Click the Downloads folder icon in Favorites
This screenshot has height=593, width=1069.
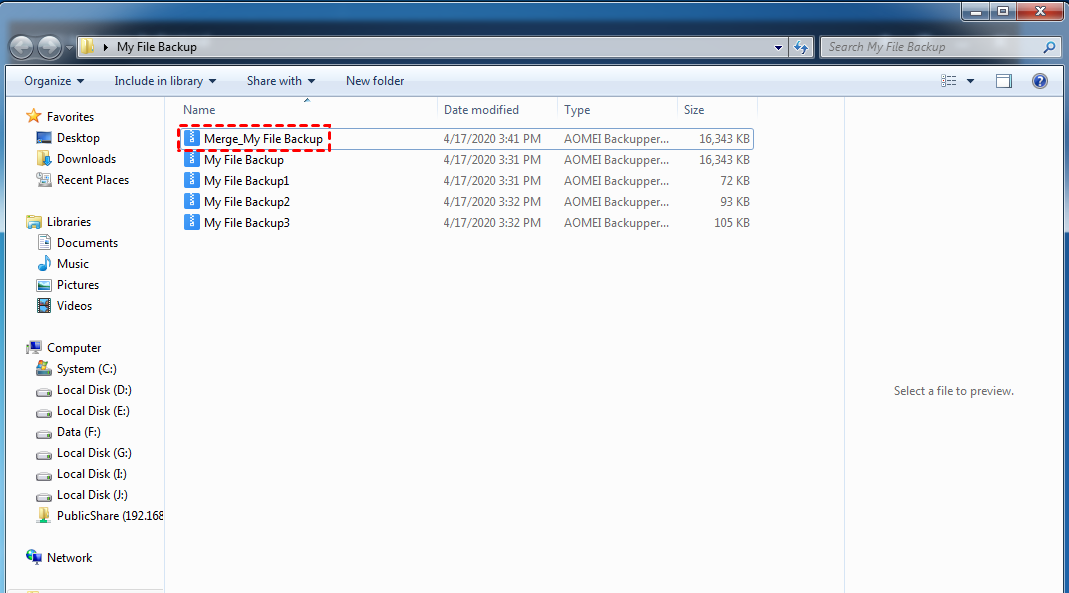pos(44,159)
